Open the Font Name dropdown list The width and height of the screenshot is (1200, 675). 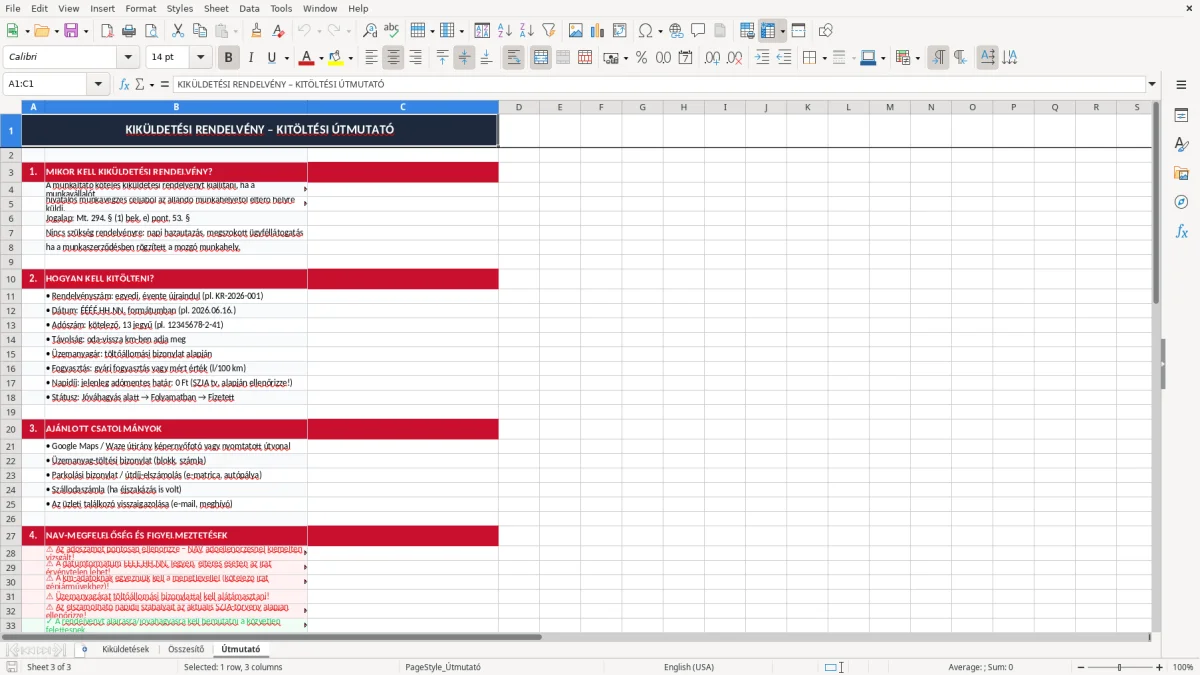pyautogui.click(x=127, y=58)
